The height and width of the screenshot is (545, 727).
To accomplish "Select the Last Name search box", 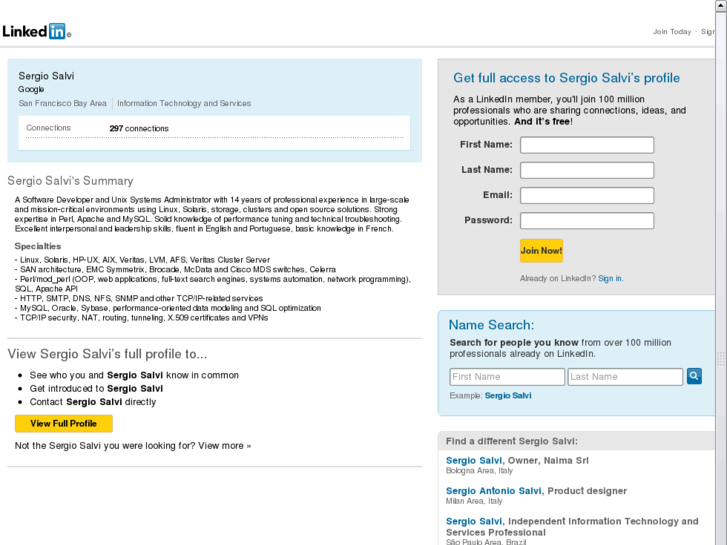I will [x=625, y=377].
